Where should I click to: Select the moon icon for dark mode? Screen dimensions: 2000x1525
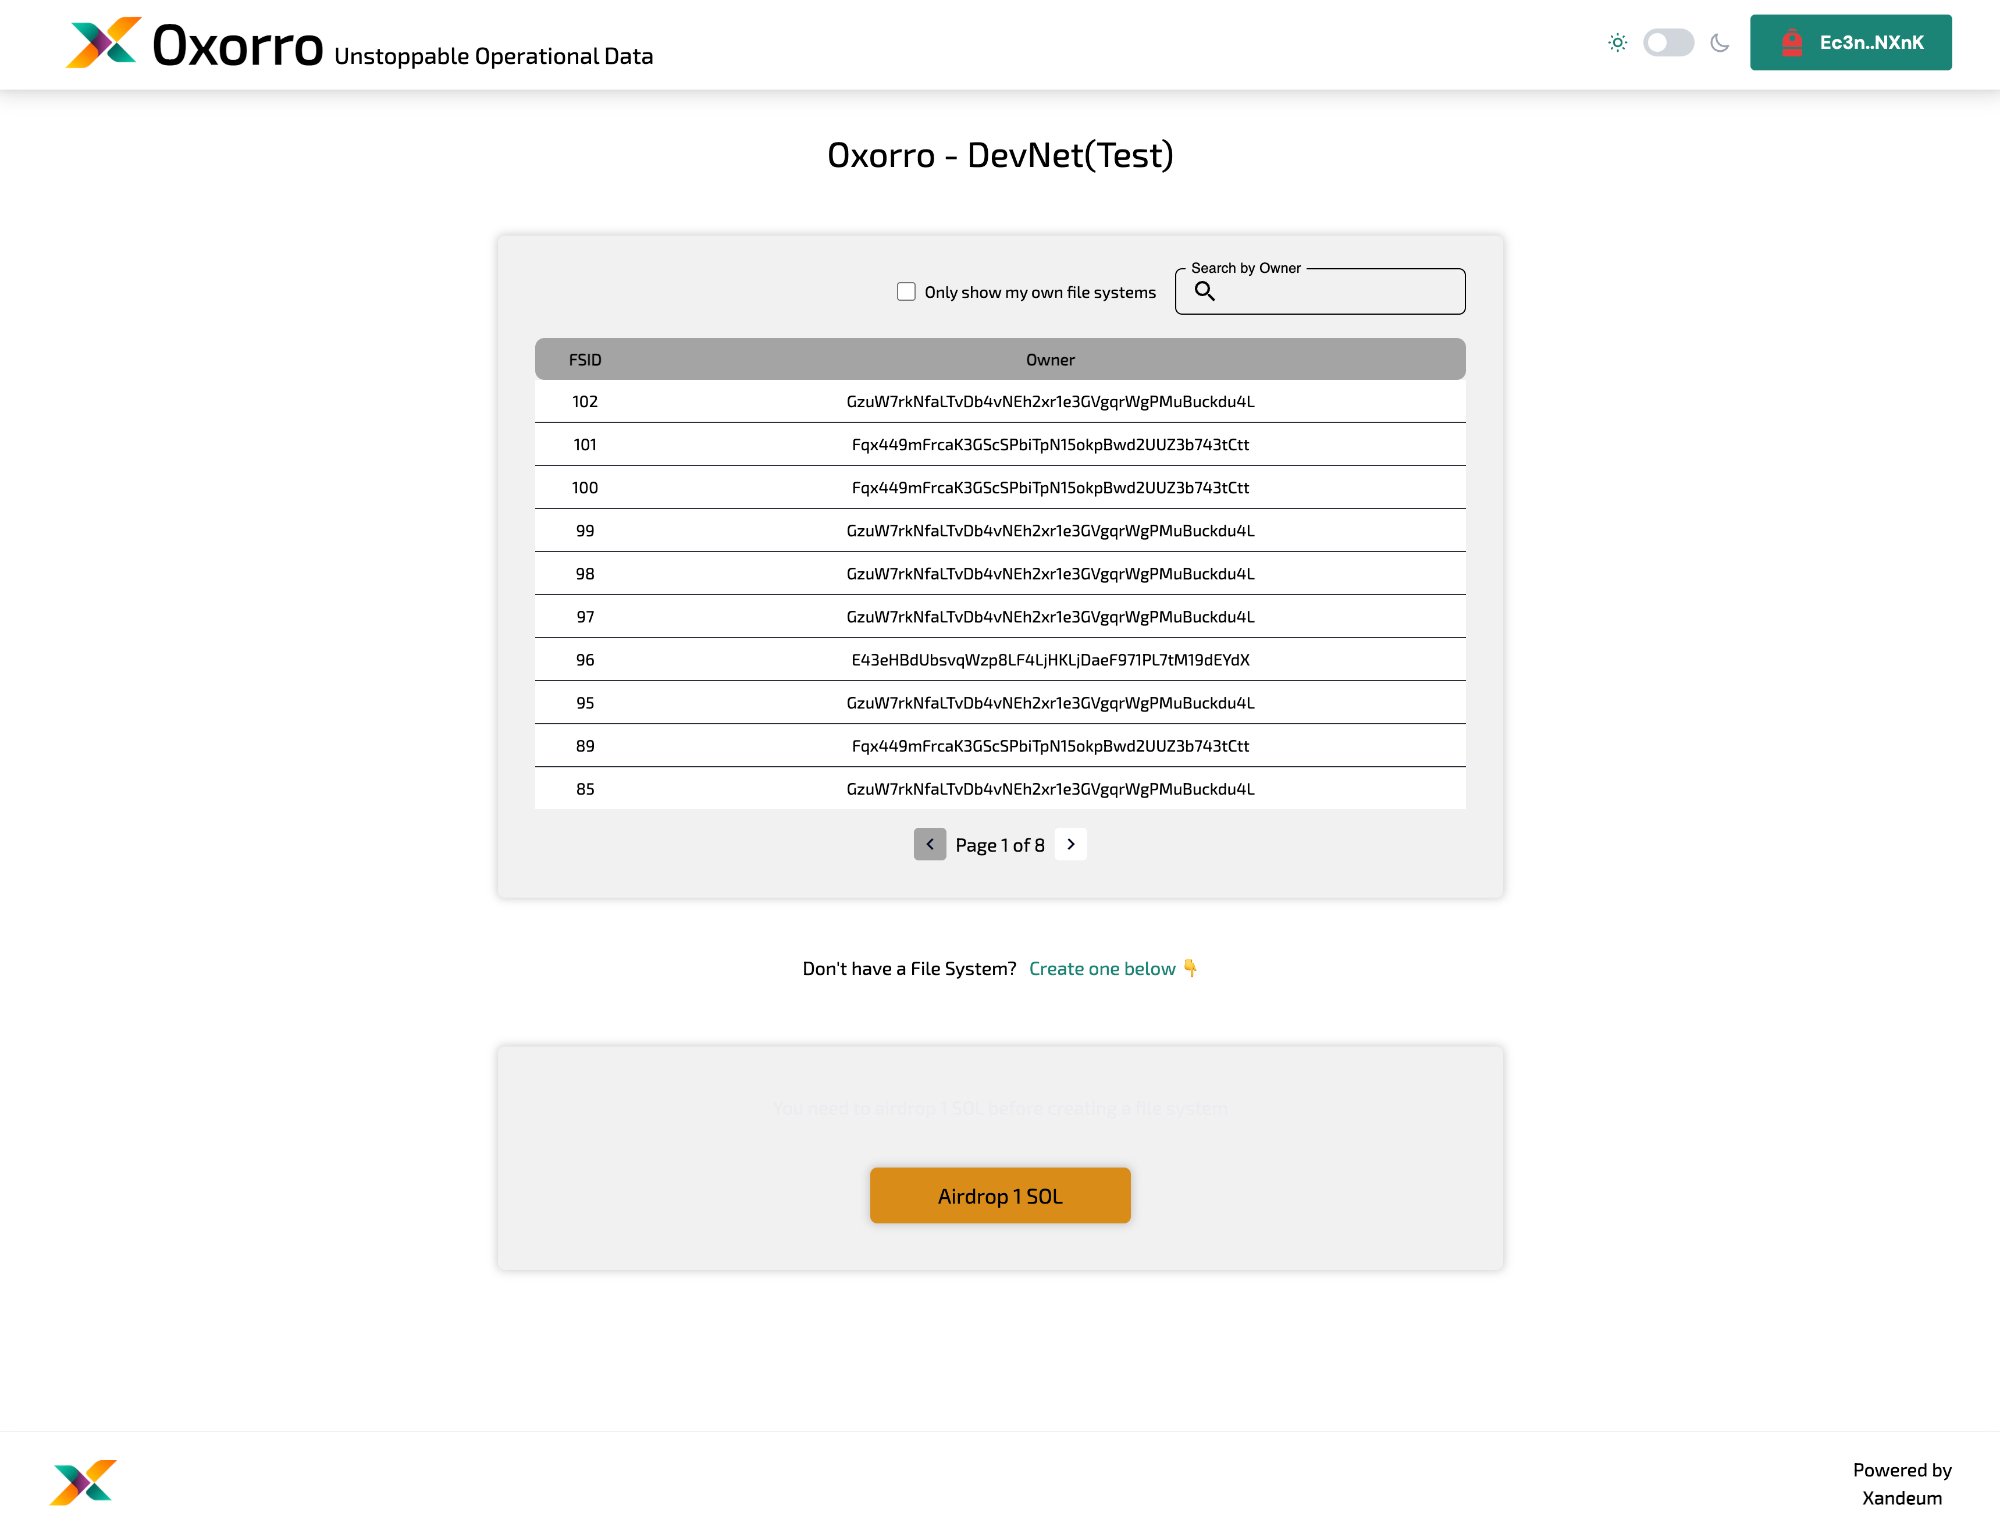point(1720,43)
